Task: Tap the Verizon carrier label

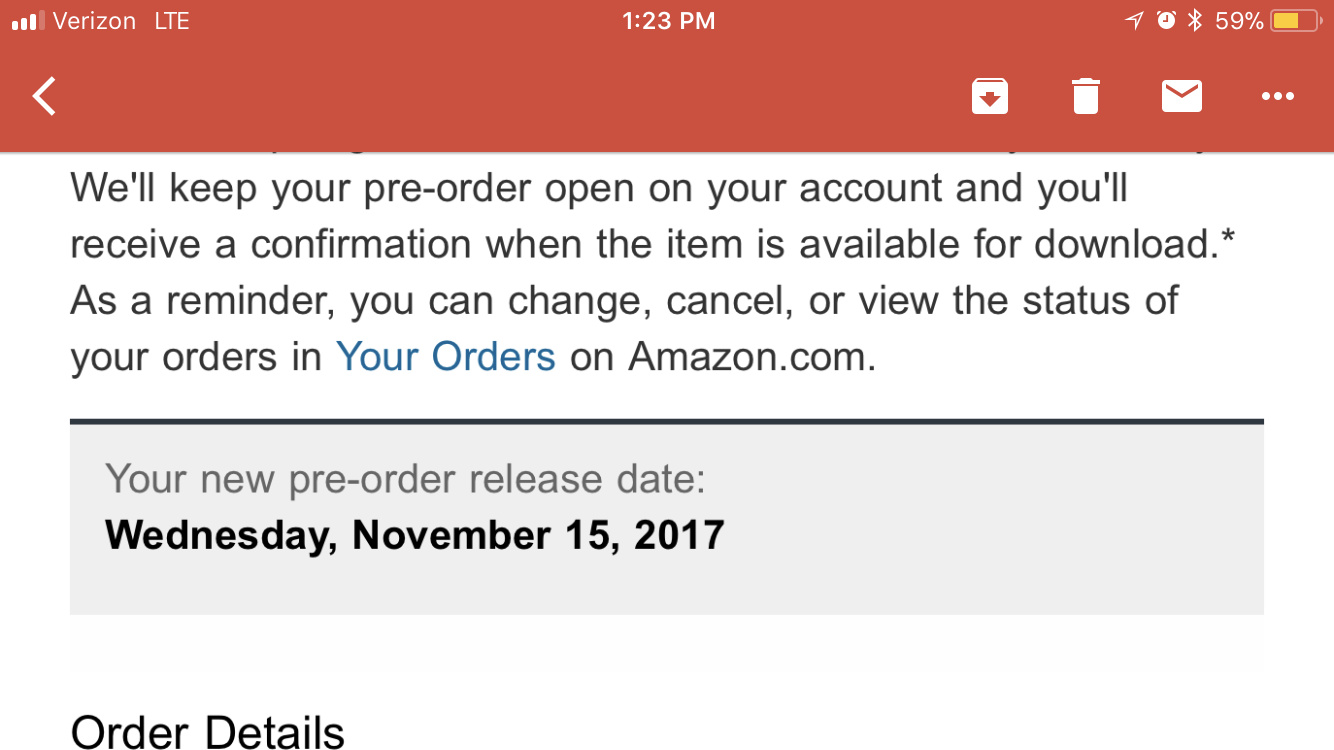Action: coord(94,21)
